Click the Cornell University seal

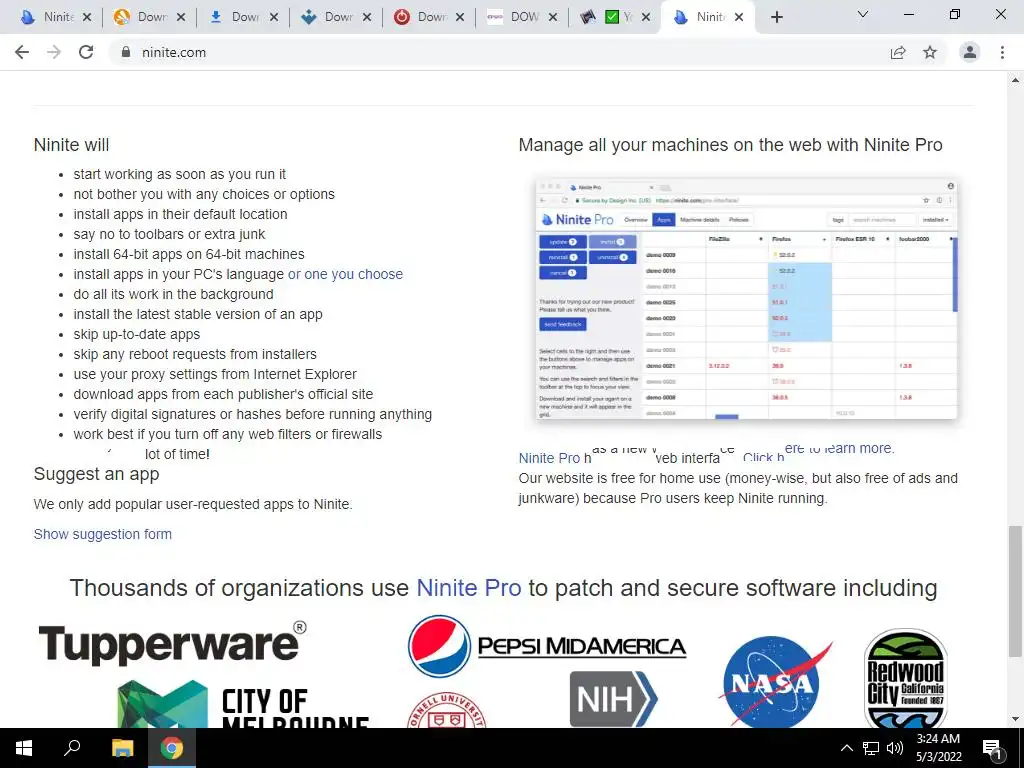[447, 711]
